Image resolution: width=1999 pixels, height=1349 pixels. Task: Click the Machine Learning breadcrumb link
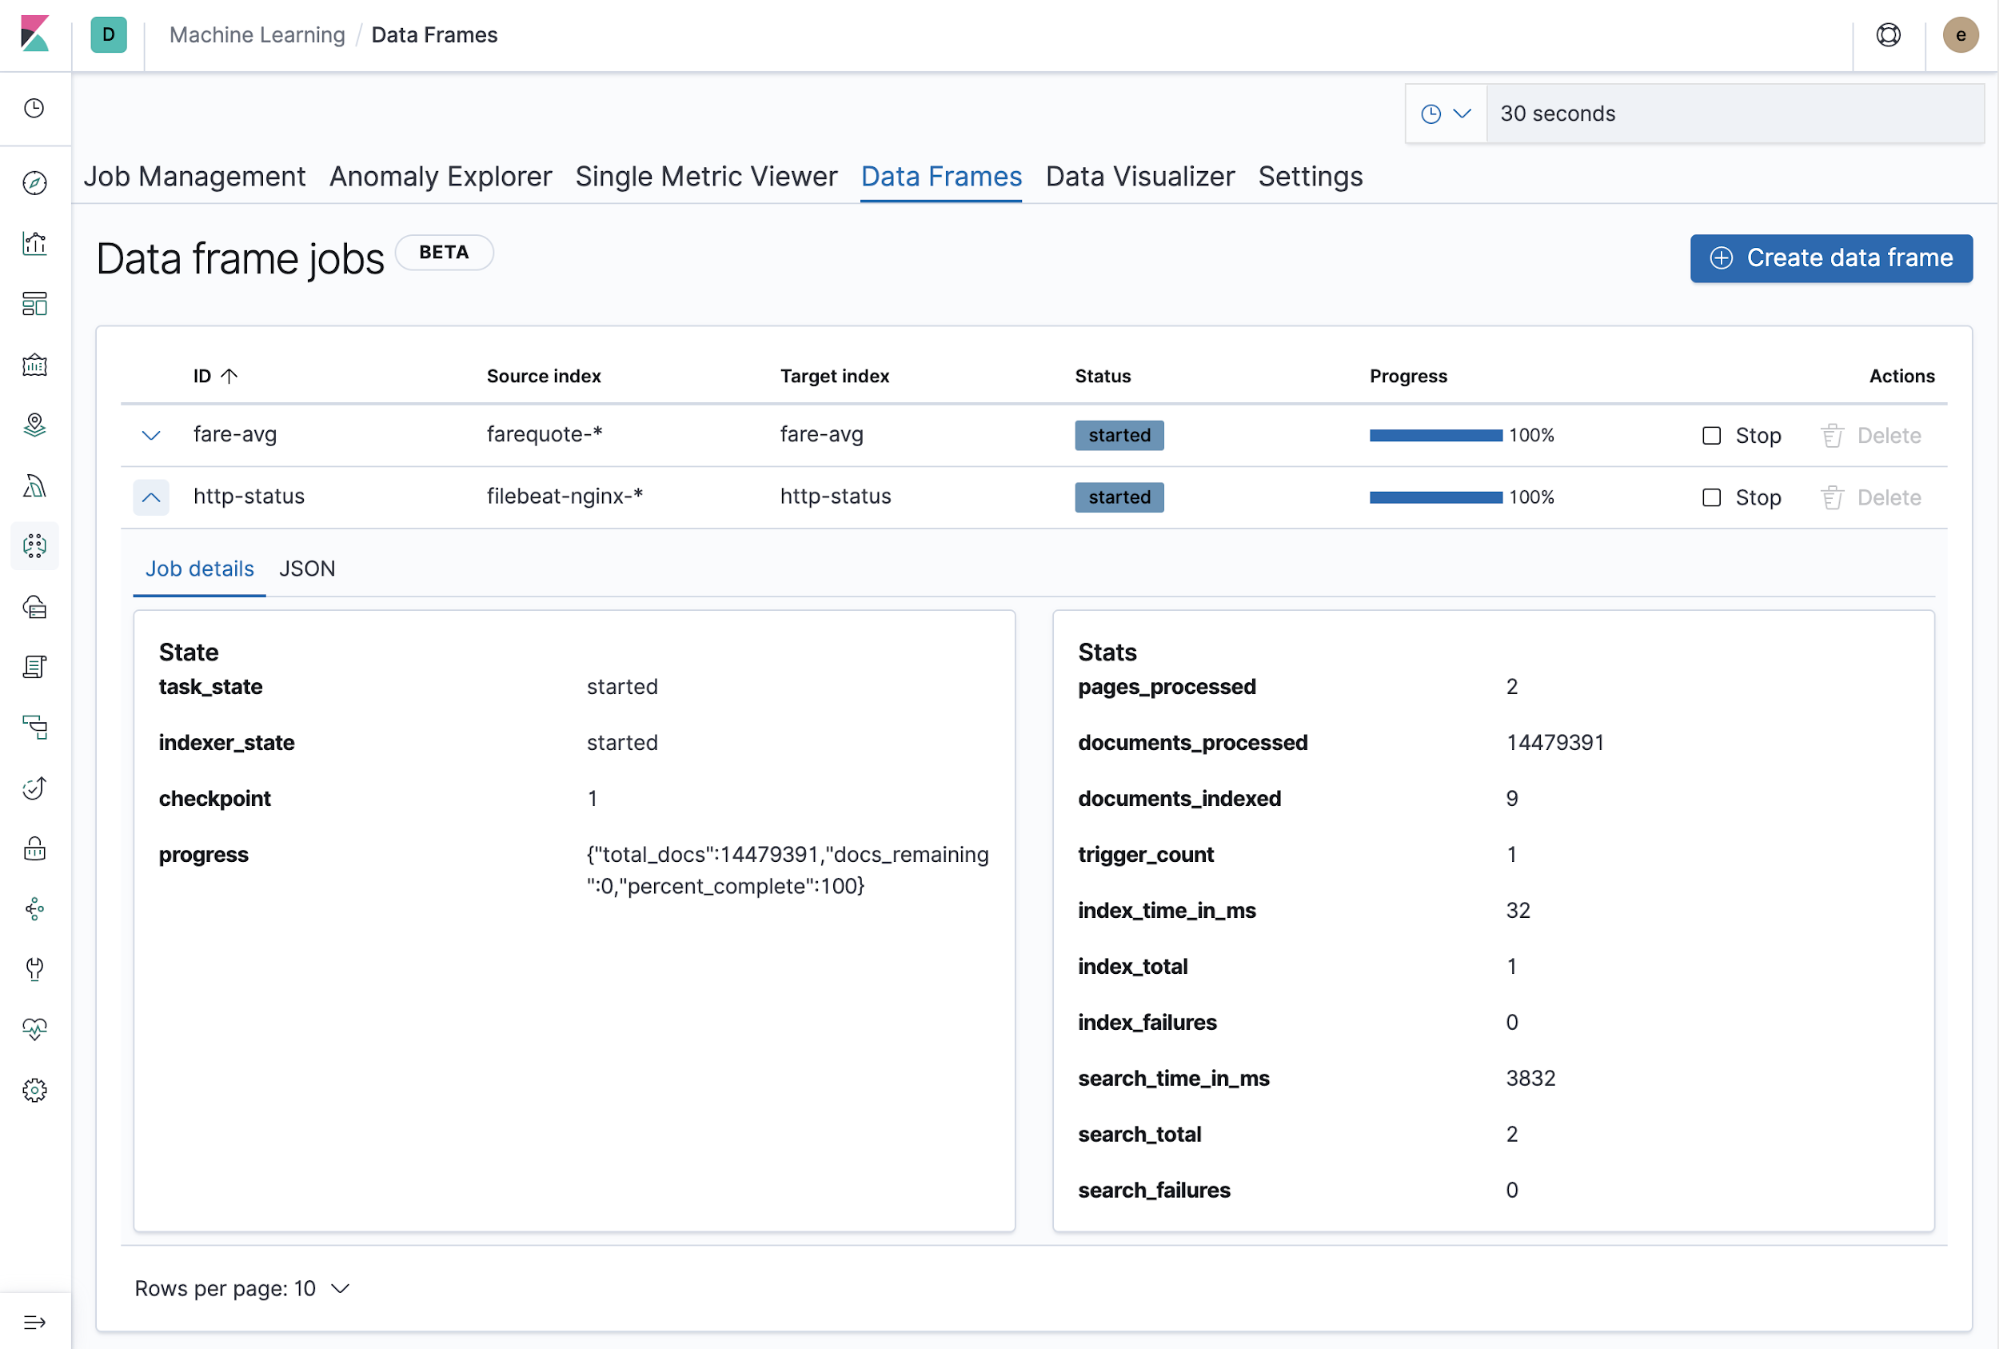257,35
